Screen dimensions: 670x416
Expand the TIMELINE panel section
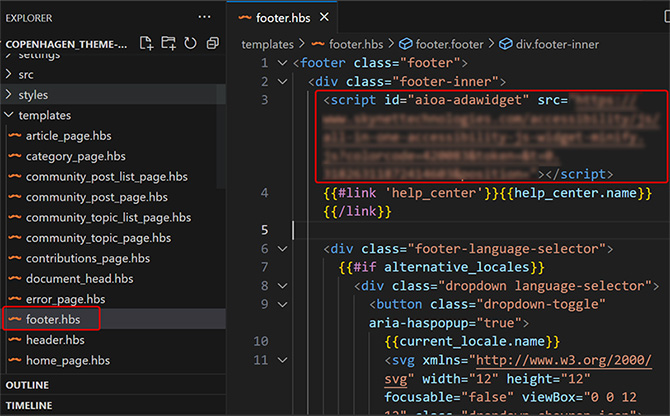pos(29,405)
